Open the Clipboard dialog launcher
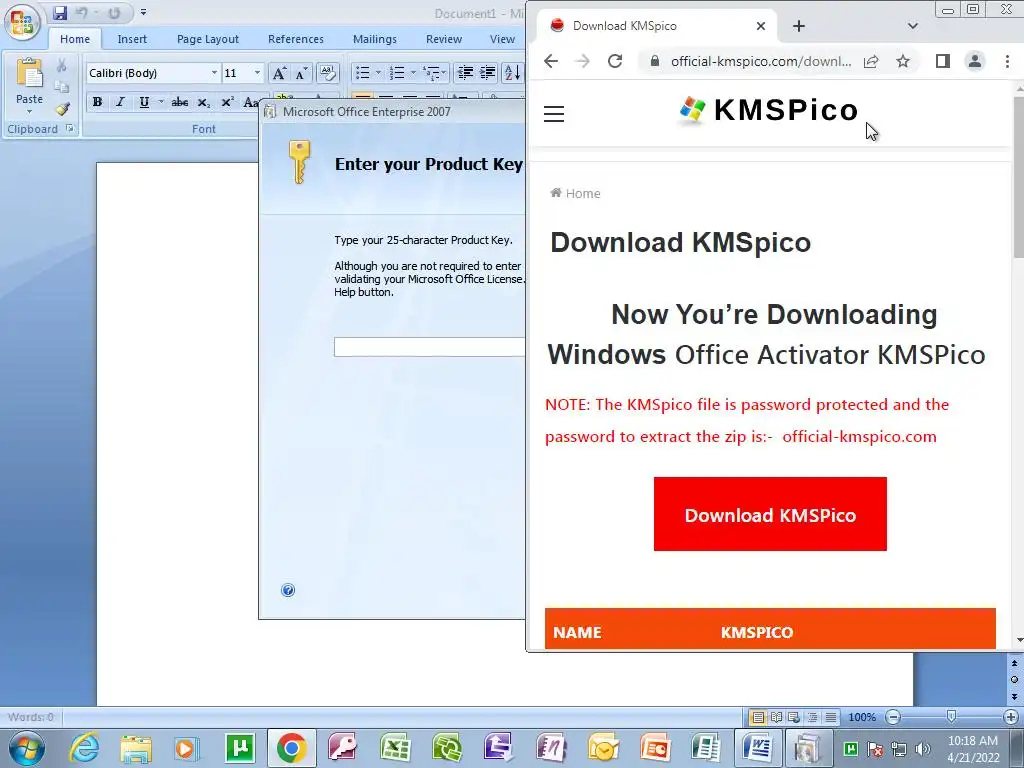This screenshot has height=768, width=1024. point(70,129)
